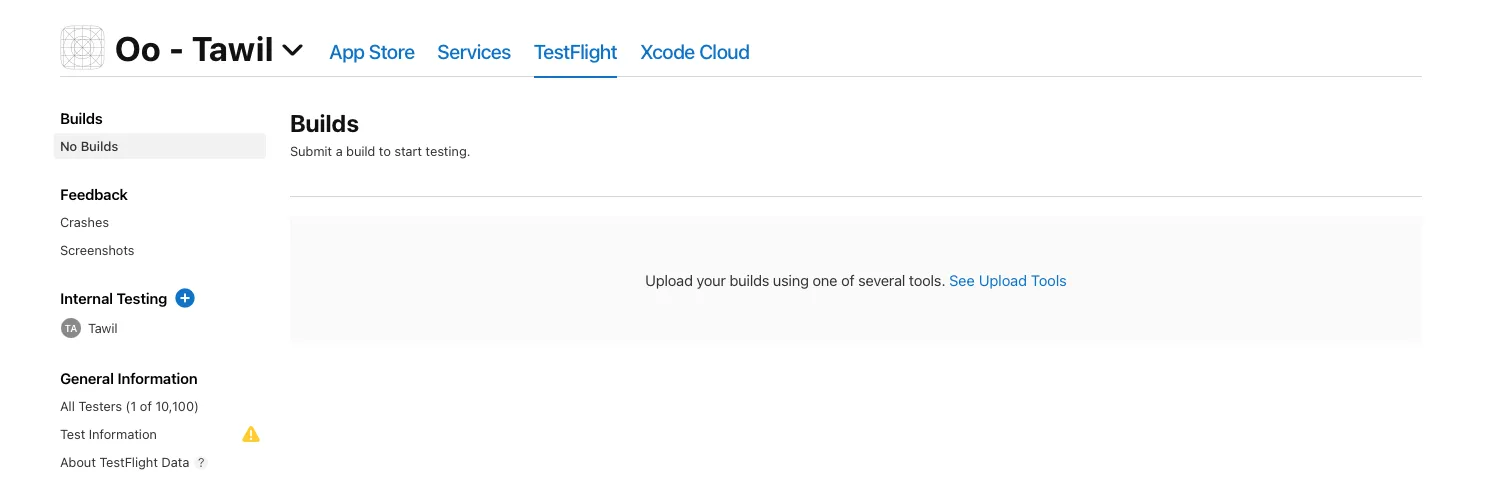
Task: Click the app icon placeholder beside Oo - Tawil
Action: [x=83, y=48]
